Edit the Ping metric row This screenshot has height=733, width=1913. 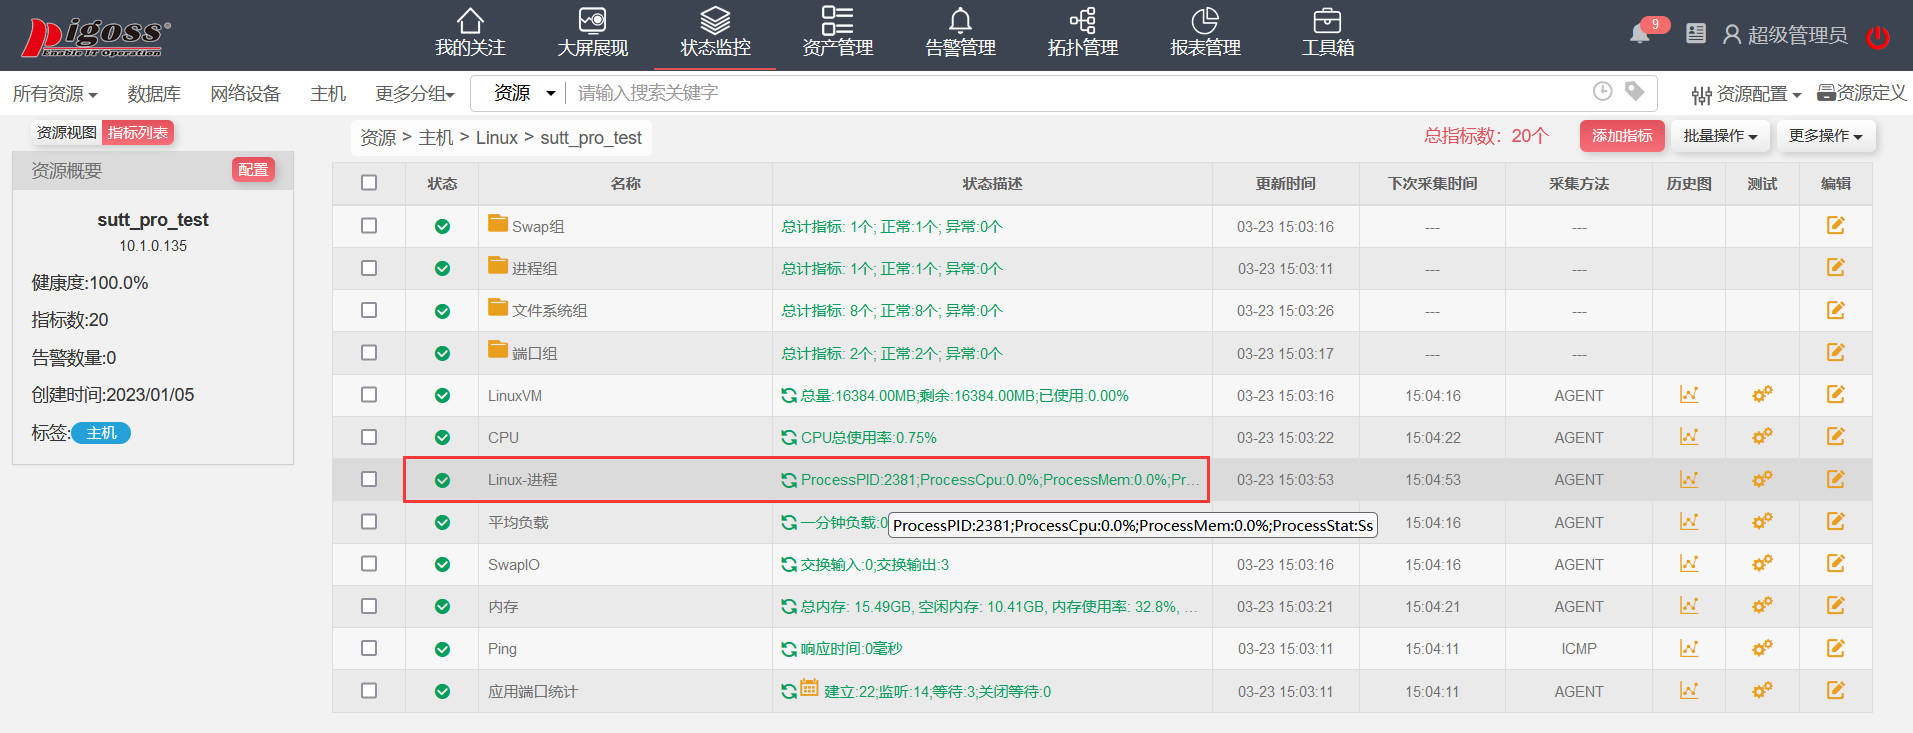click(1836, 649)
